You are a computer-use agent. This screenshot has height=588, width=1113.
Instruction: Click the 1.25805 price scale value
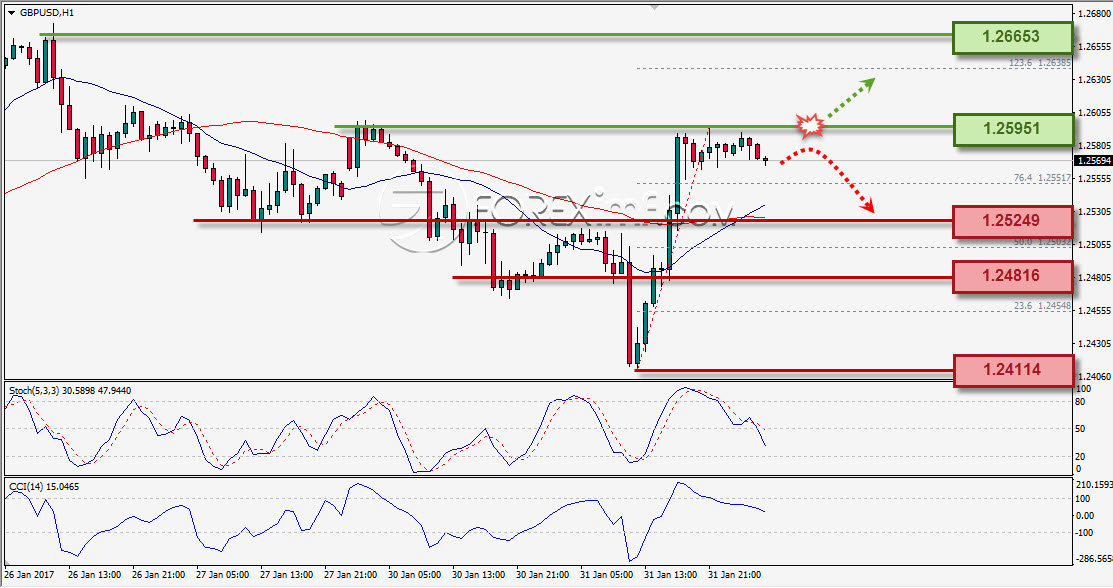(1094, 146)
